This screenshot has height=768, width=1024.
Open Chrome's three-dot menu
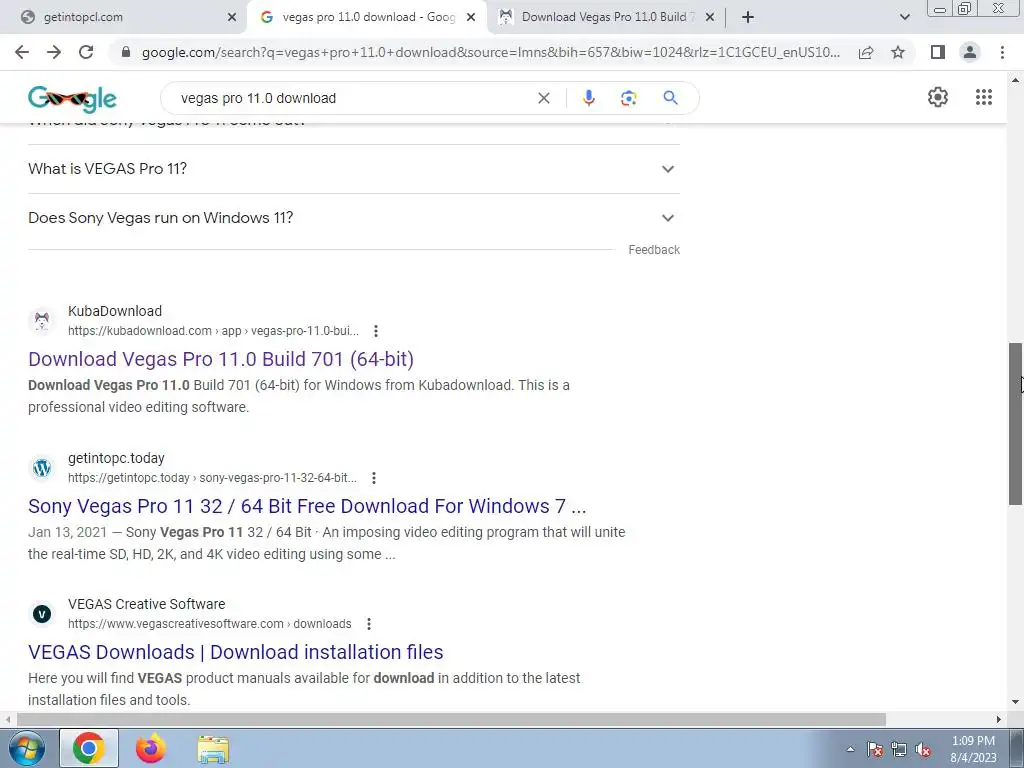(1002, 52)
